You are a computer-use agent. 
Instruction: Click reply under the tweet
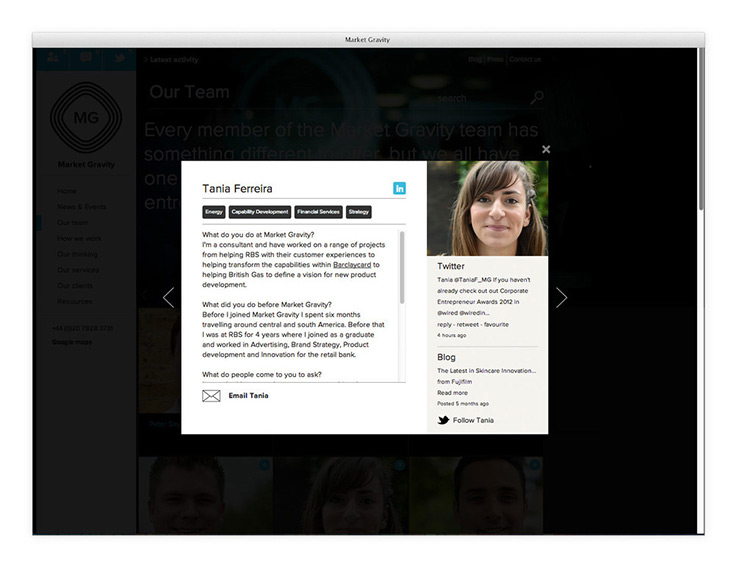(445, 324)
